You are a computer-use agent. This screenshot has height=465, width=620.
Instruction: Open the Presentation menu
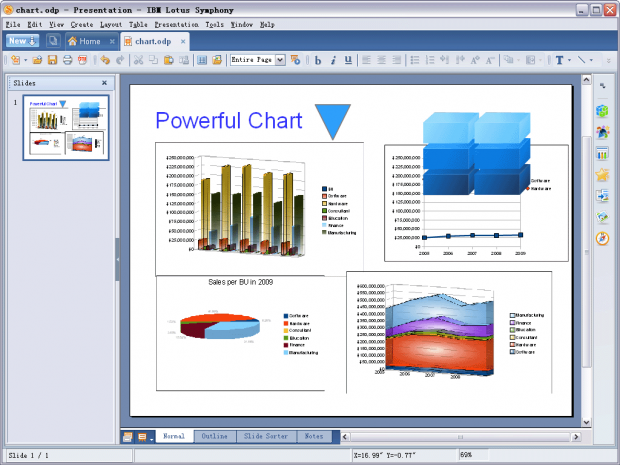176,23
